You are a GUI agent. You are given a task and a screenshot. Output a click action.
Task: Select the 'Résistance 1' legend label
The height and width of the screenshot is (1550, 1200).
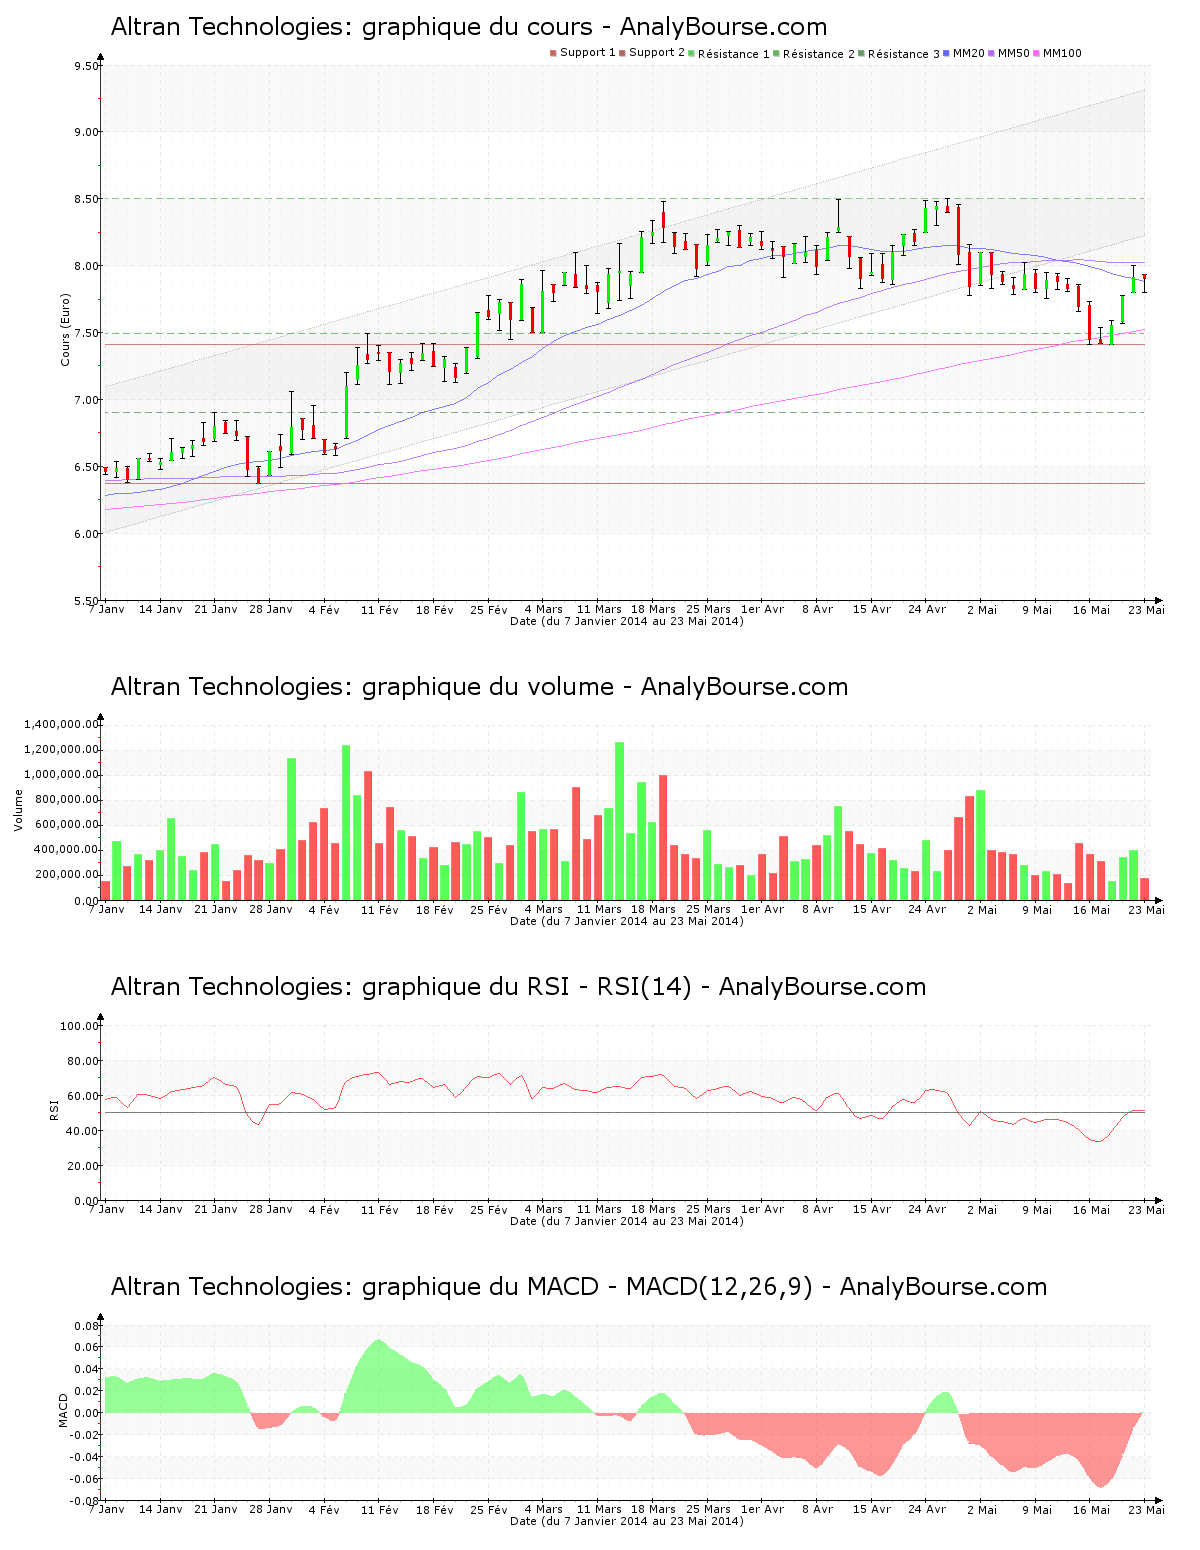coord(734,53)
